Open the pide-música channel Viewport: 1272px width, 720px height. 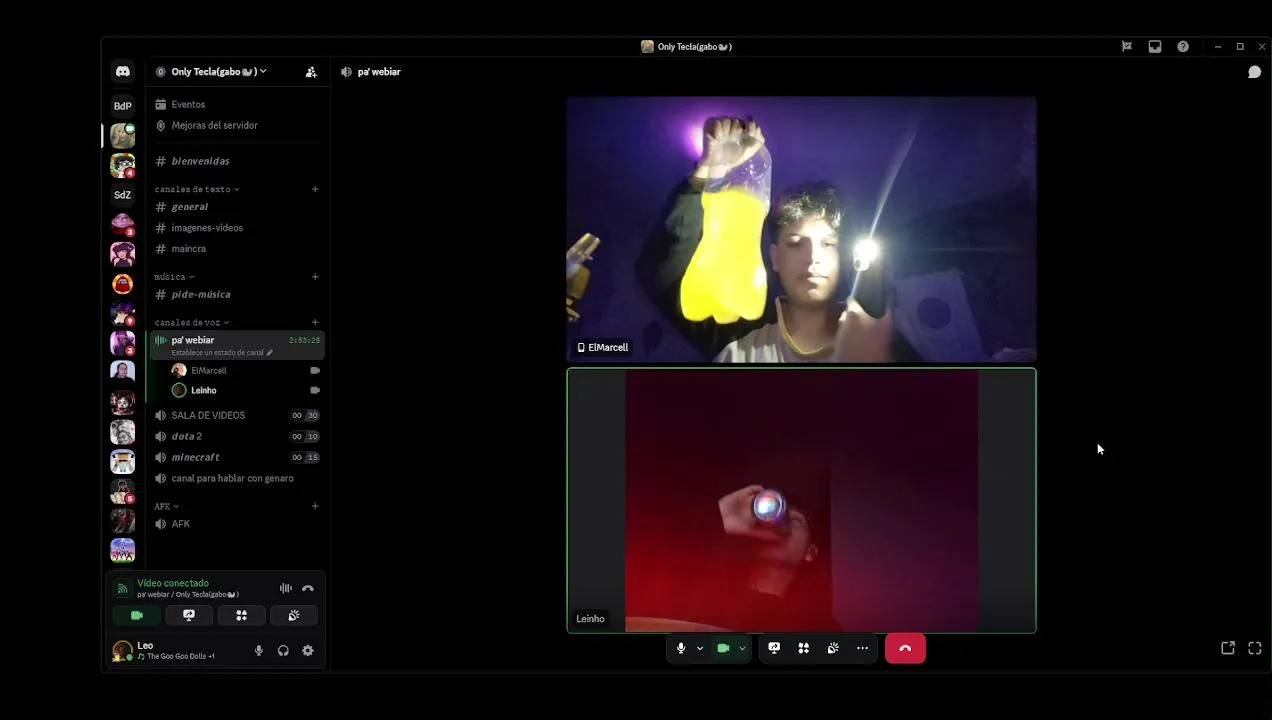(236, 295)
